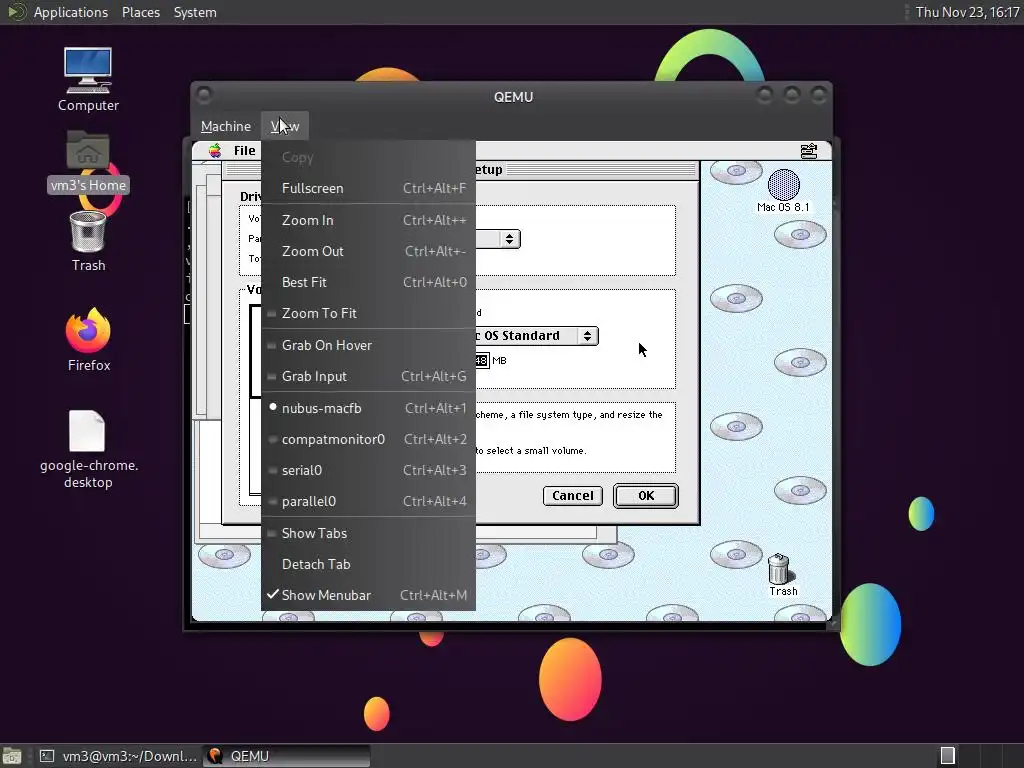The image size is (1024, 768).
Task: Open vm3's Home folder icon
Action: pyautogui.click(x=88, y=150)
